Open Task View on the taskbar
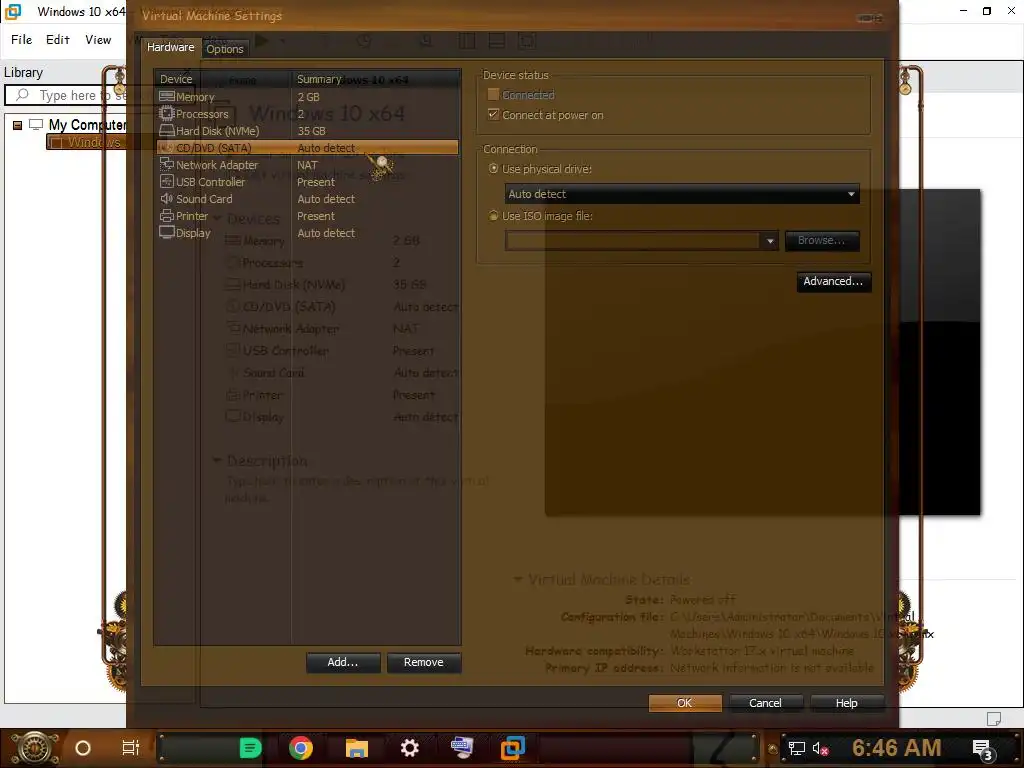This screenshot has width=1024, height=768. pyautogui.click(x=131, y=748)
